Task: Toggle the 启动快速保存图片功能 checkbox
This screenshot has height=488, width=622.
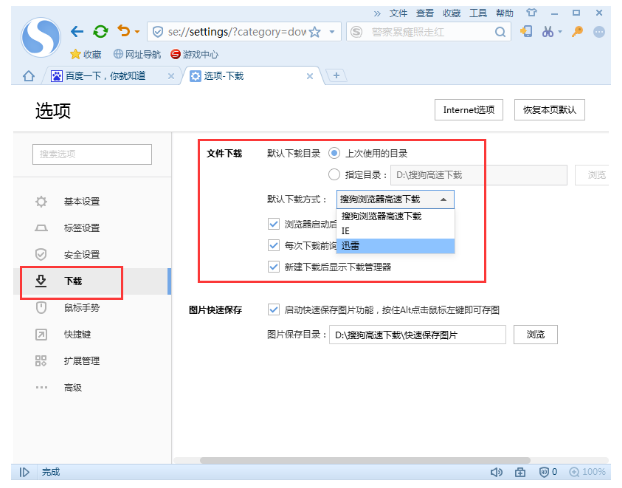Action: 274,309
